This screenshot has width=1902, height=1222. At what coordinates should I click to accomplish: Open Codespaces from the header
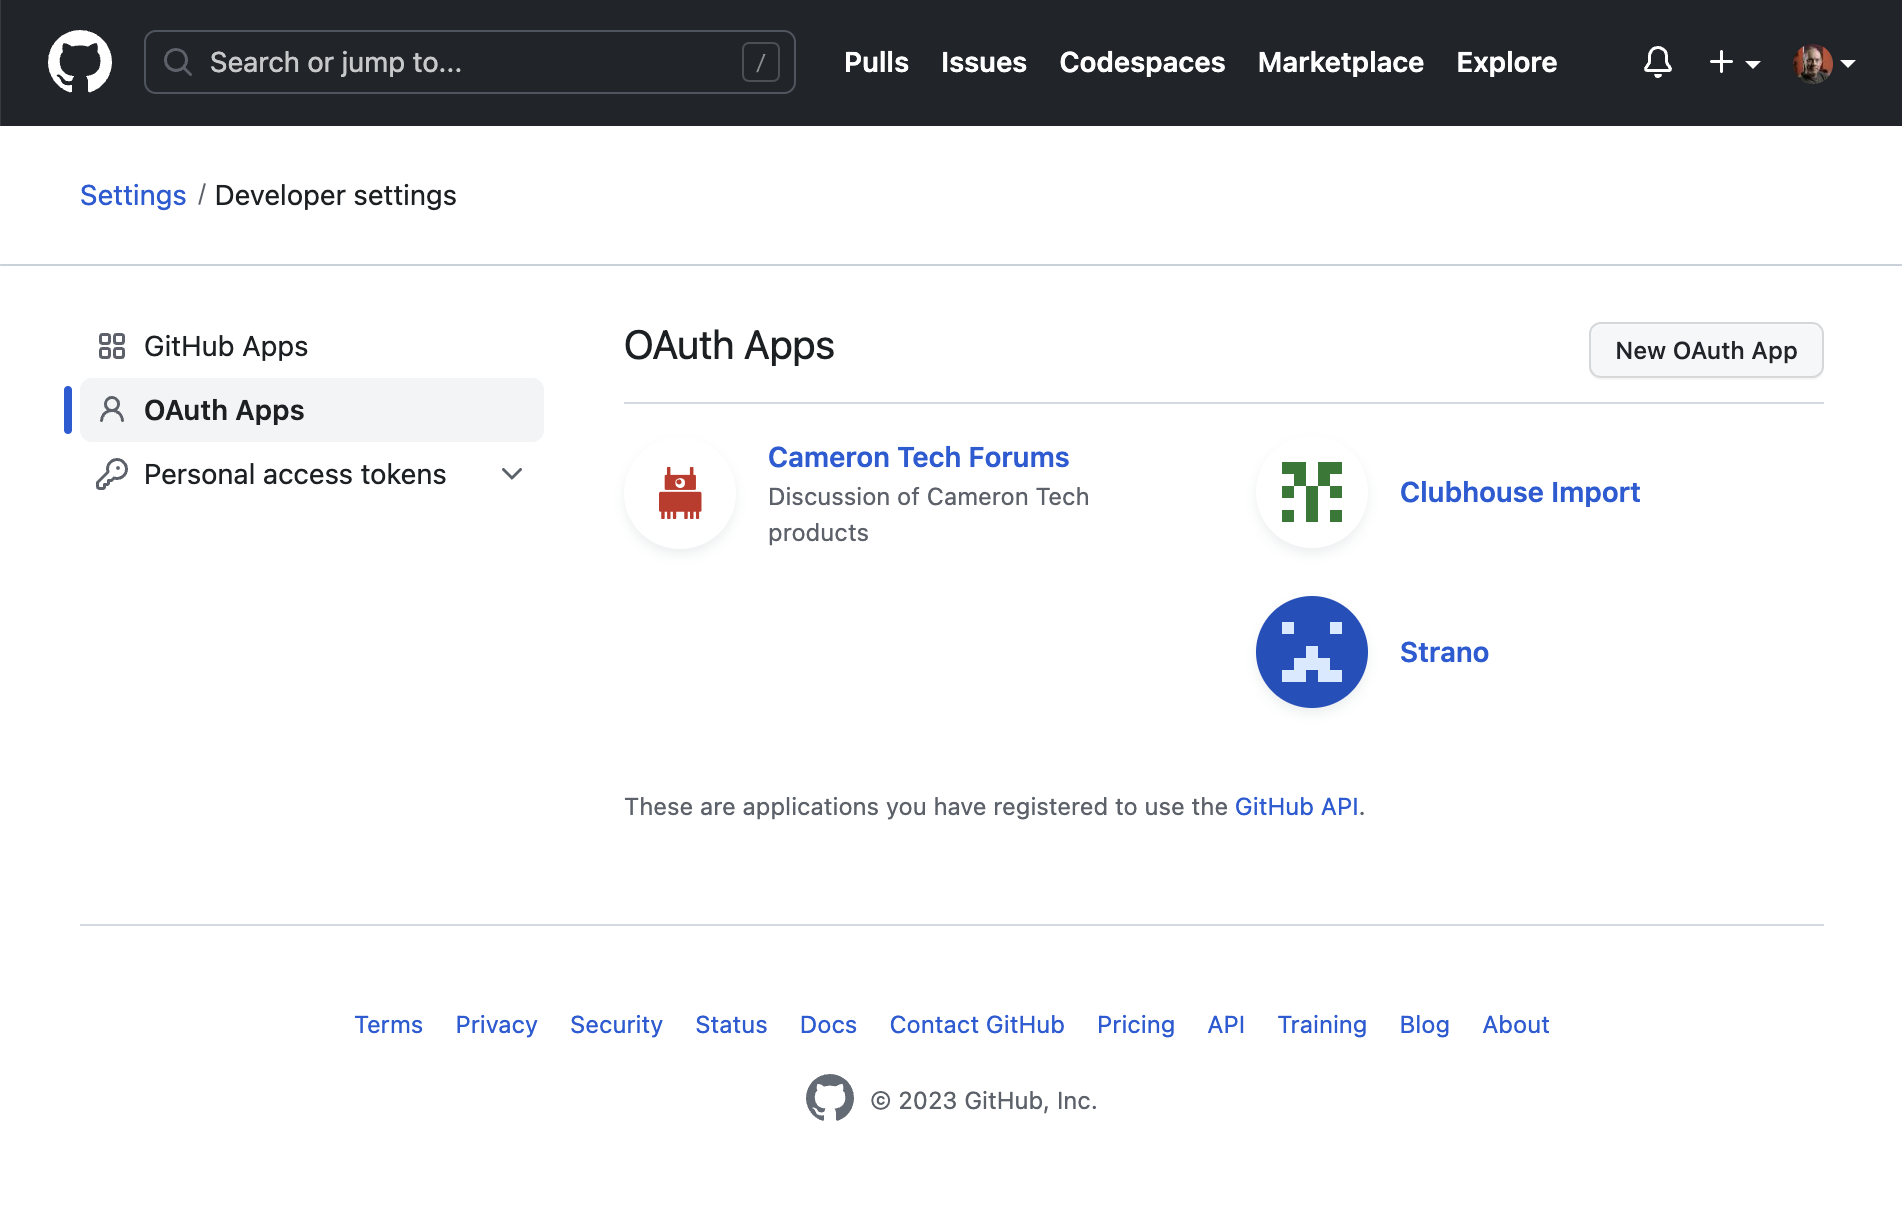1142,62
